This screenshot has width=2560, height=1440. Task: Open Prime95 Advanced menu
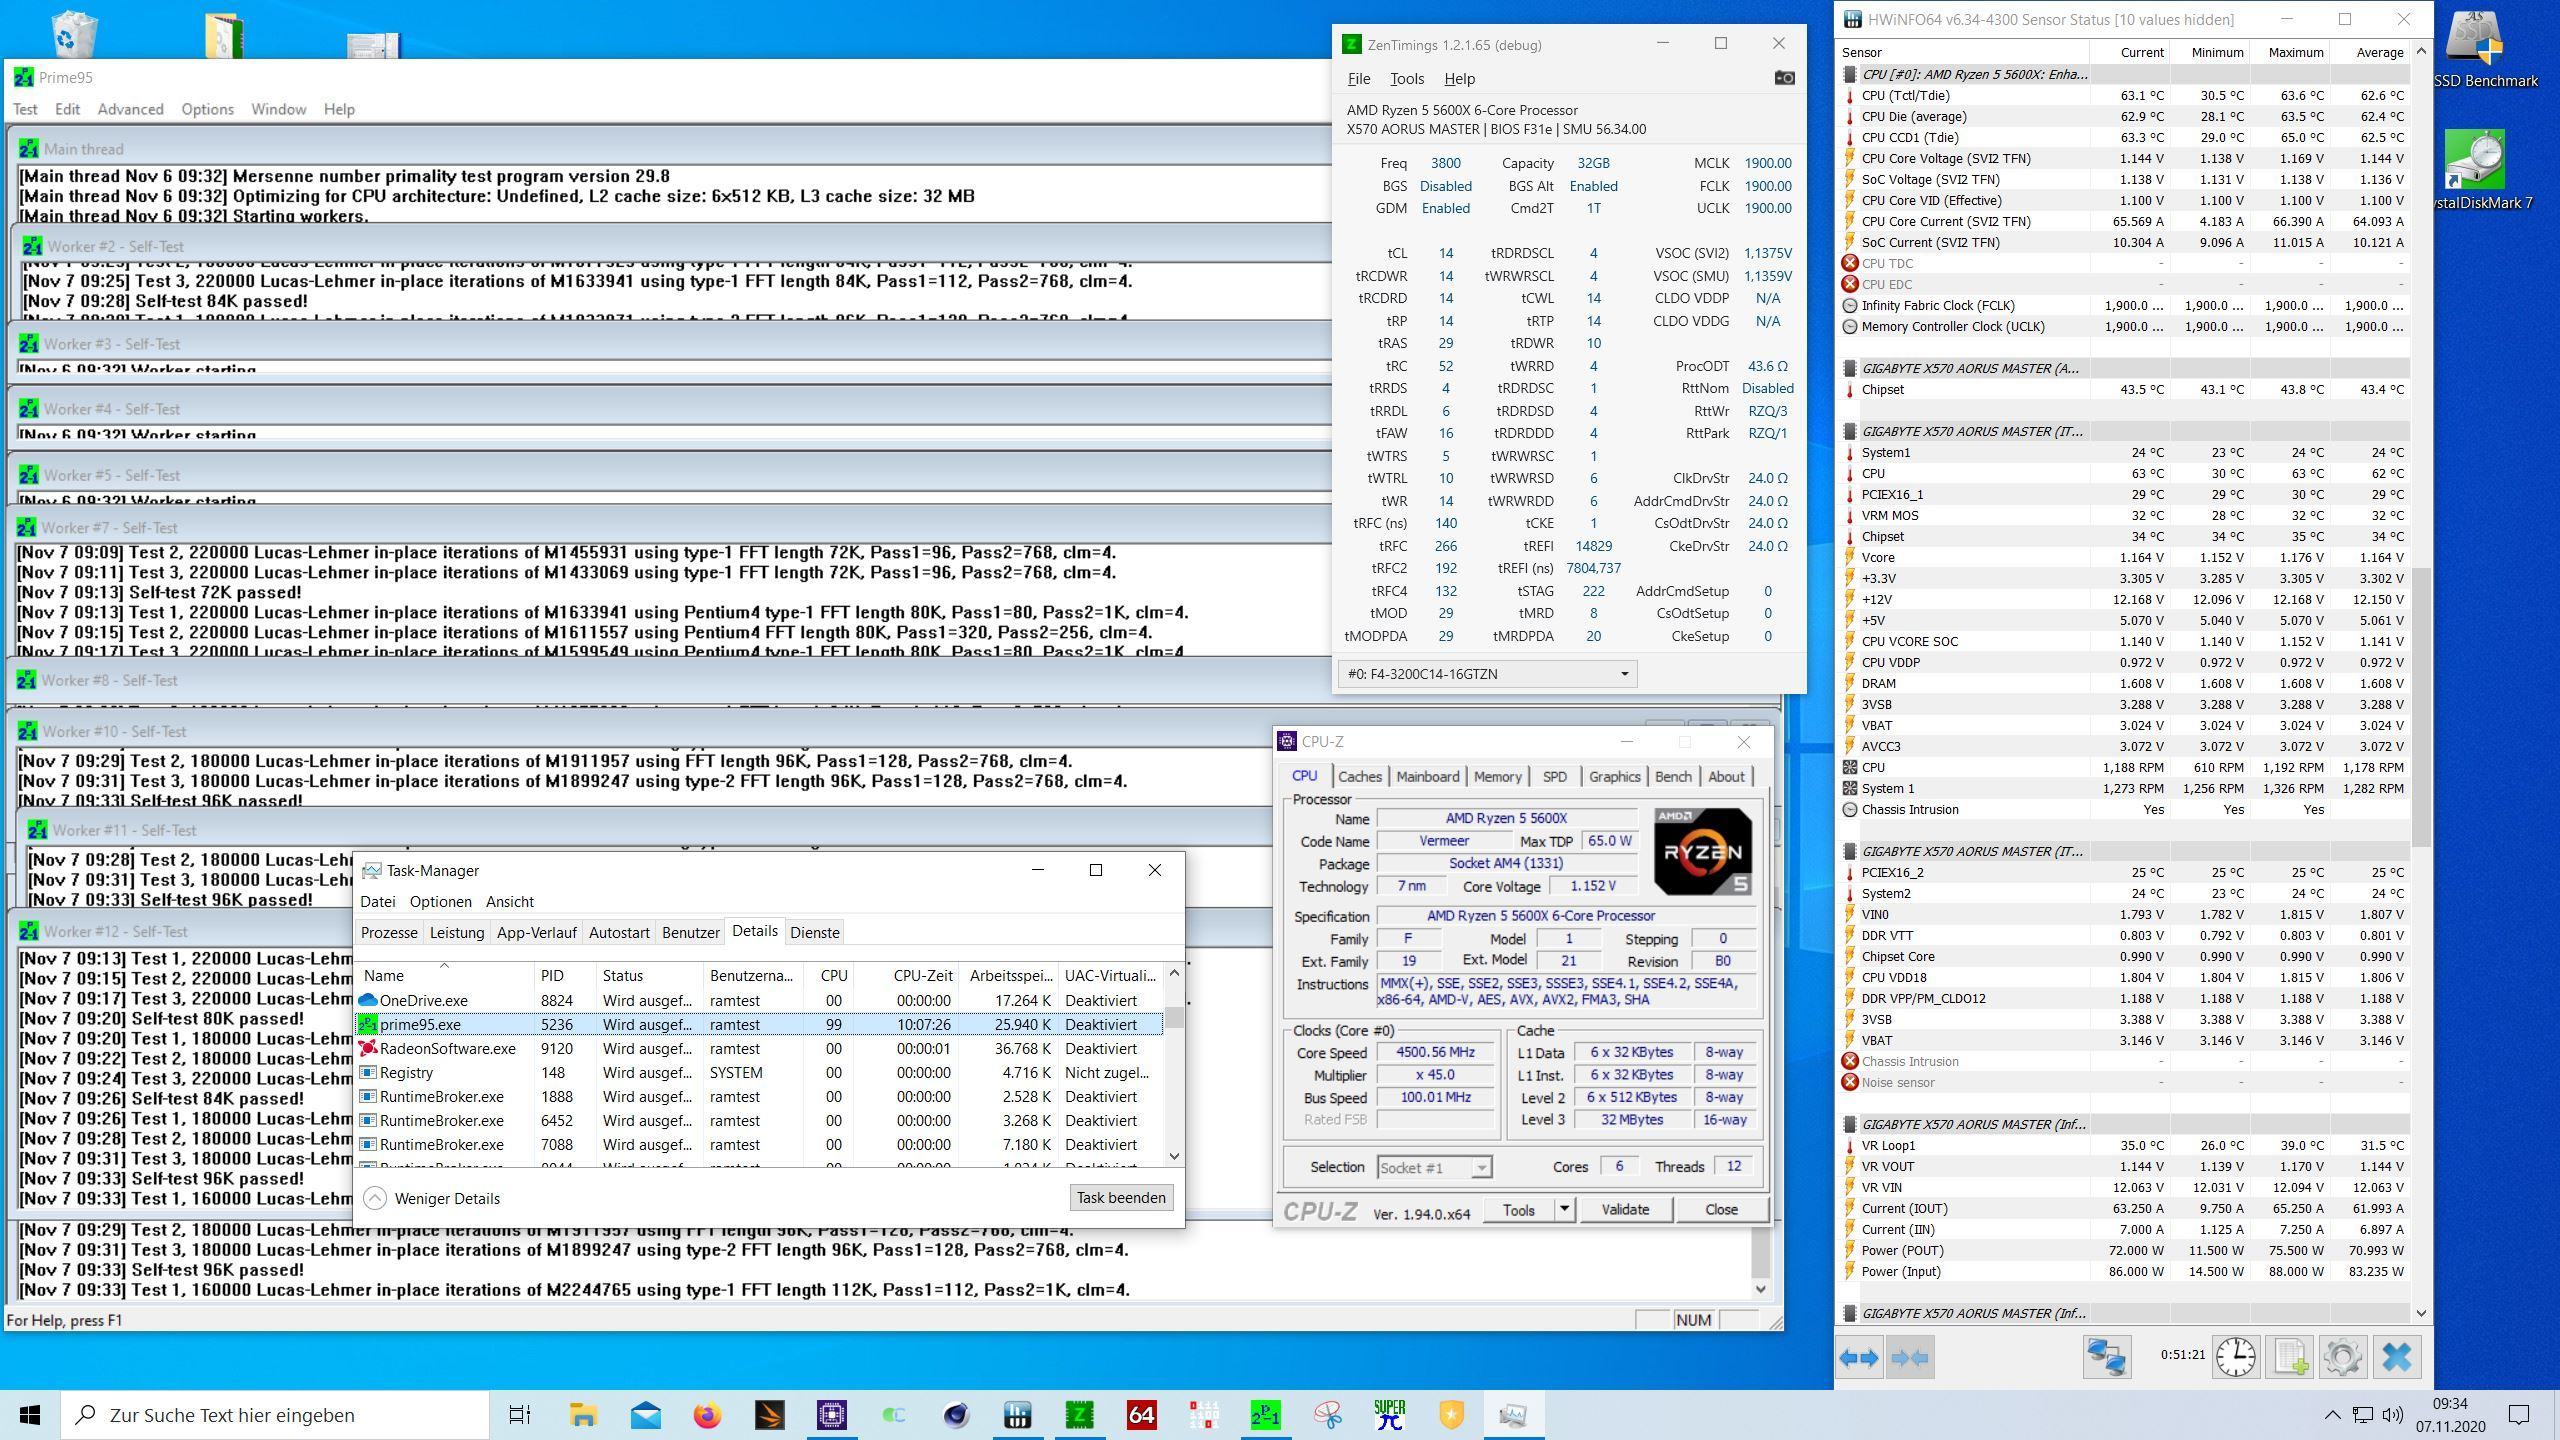[x=130, y=109]
